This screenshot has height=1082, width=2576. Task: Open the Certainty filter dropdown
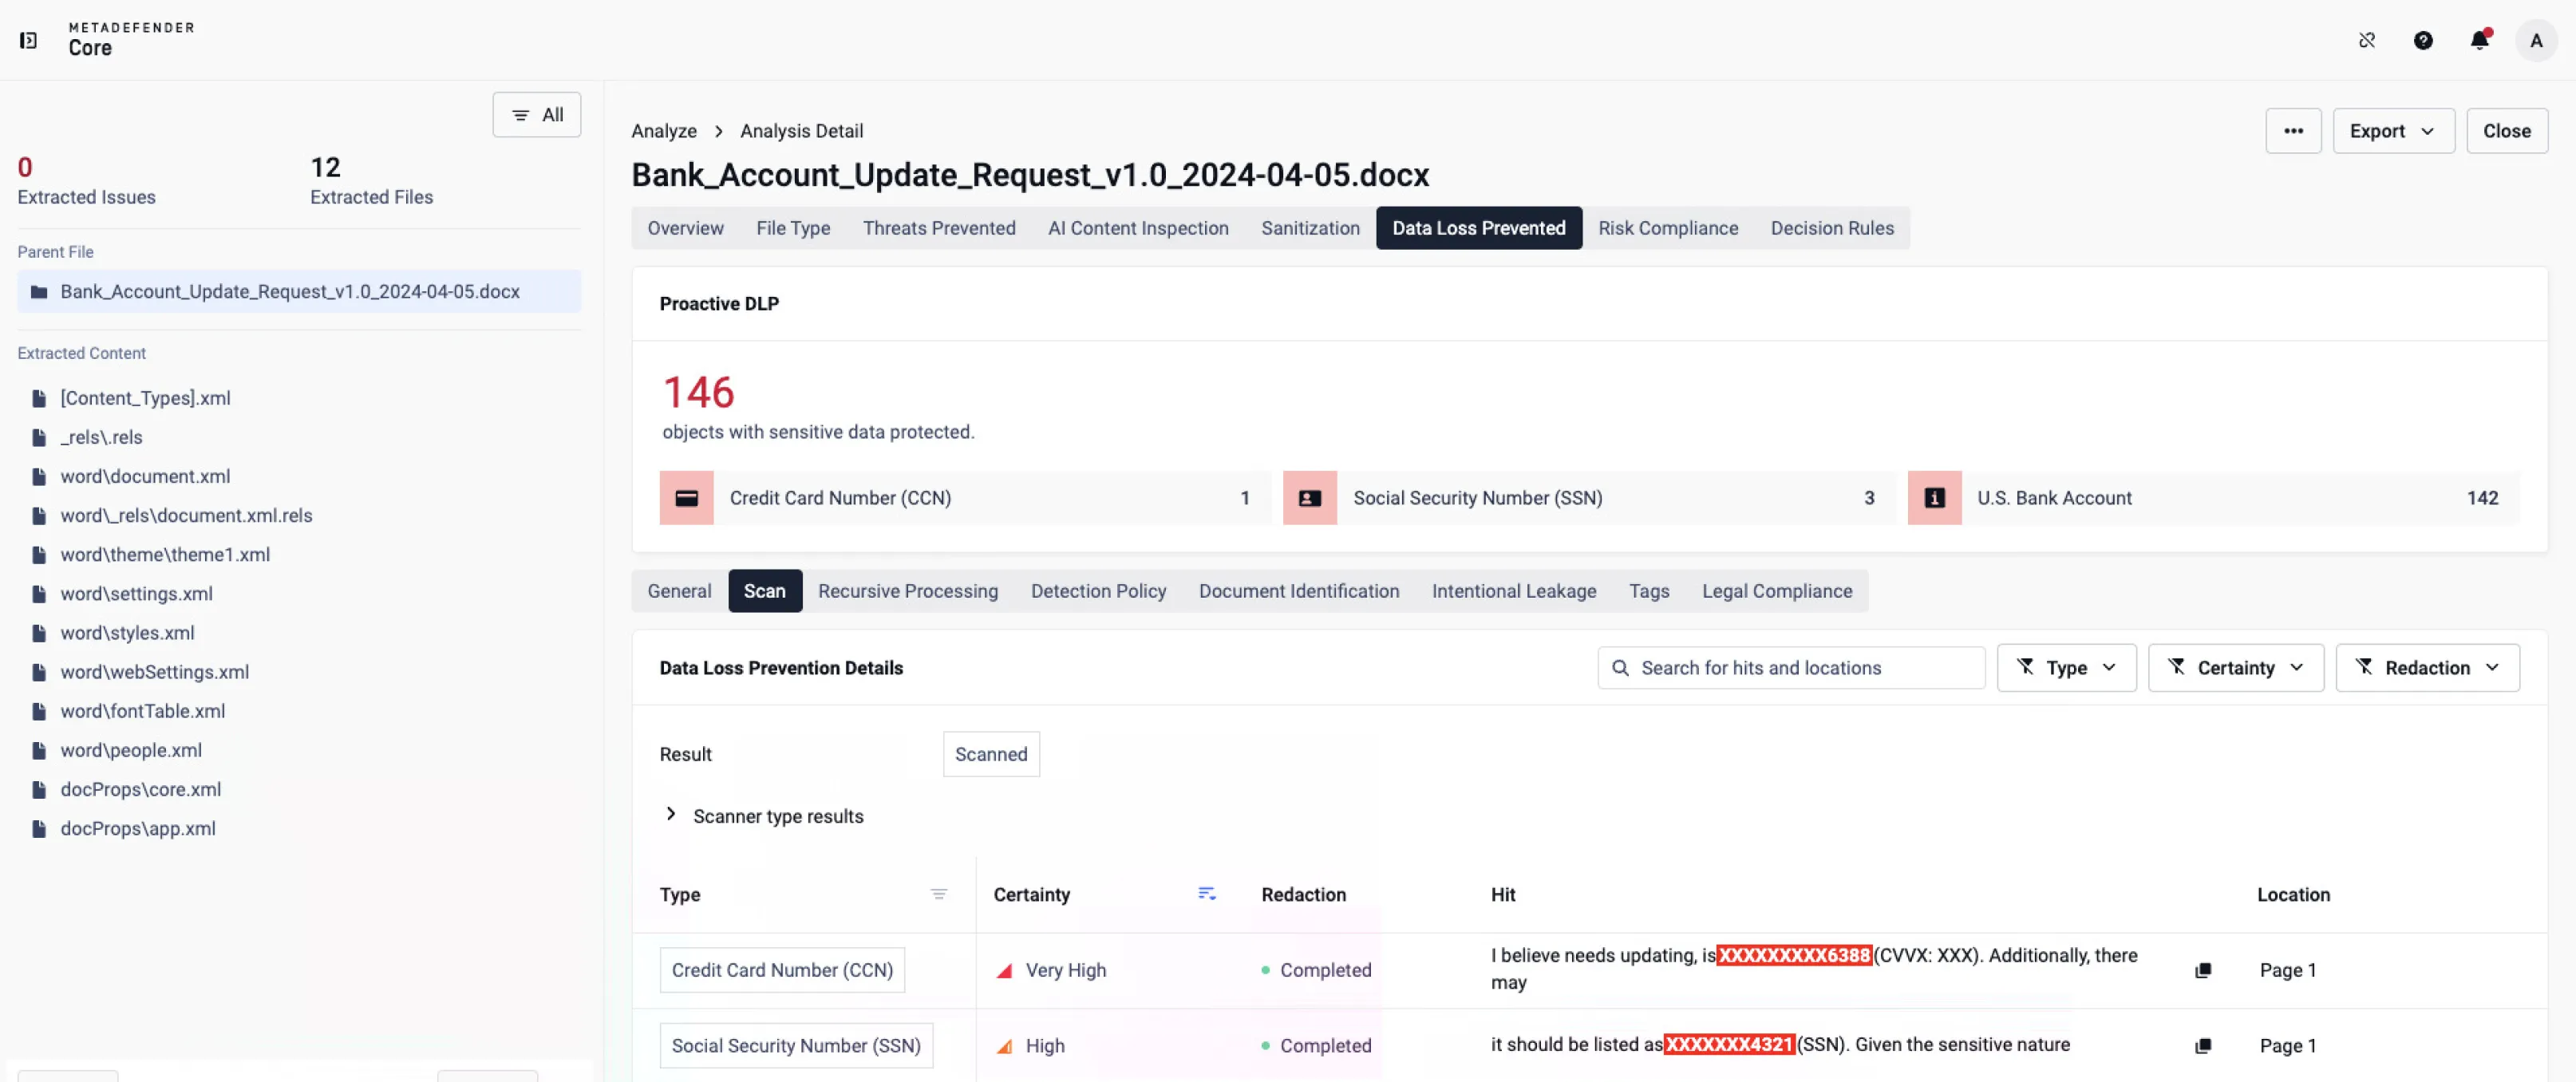coord(2235,668)
